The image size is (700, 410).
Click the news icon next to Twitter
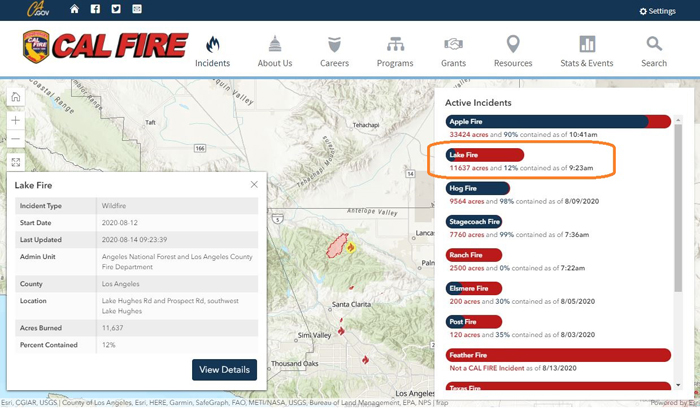[137, 9]
